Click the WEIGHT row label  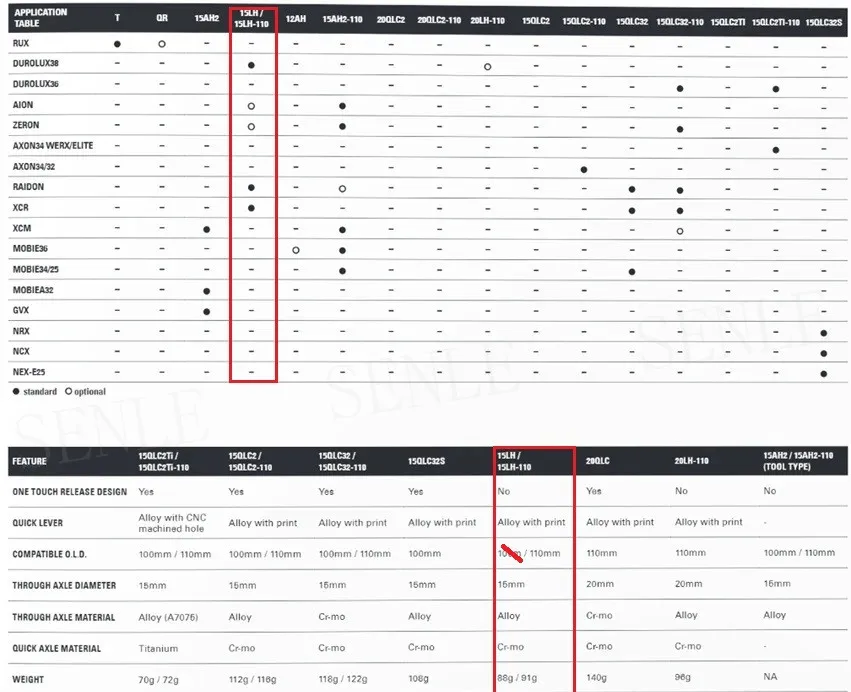coord(28,679)
